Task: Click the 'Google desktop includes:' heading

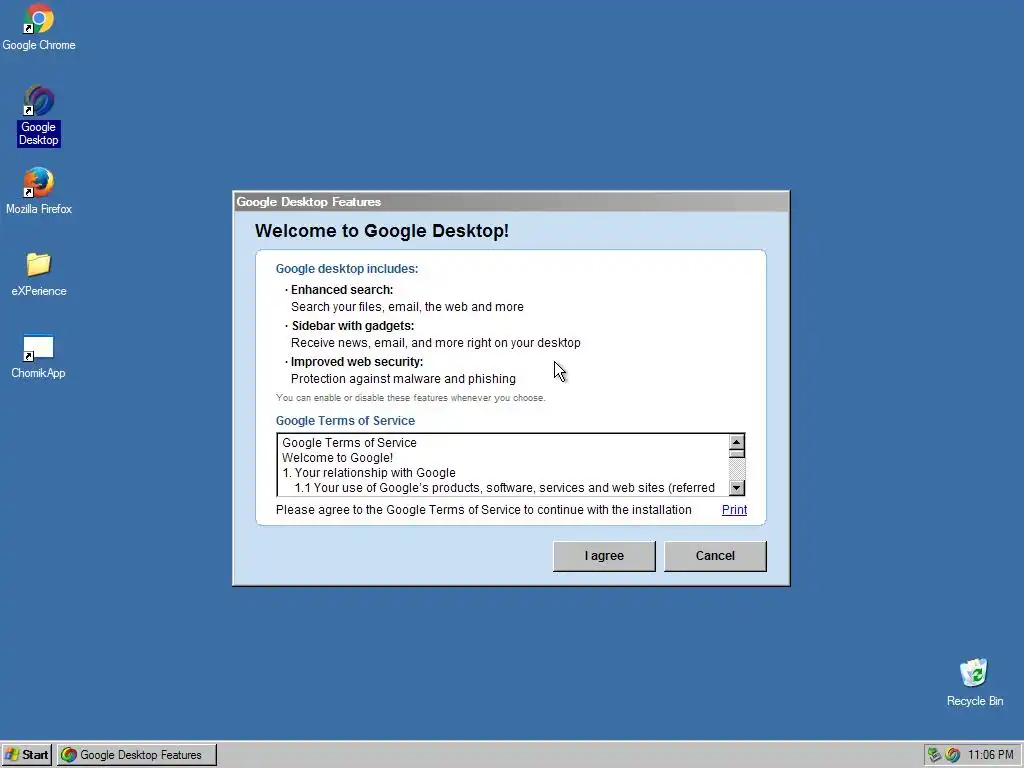Action: tap(347, 268)
